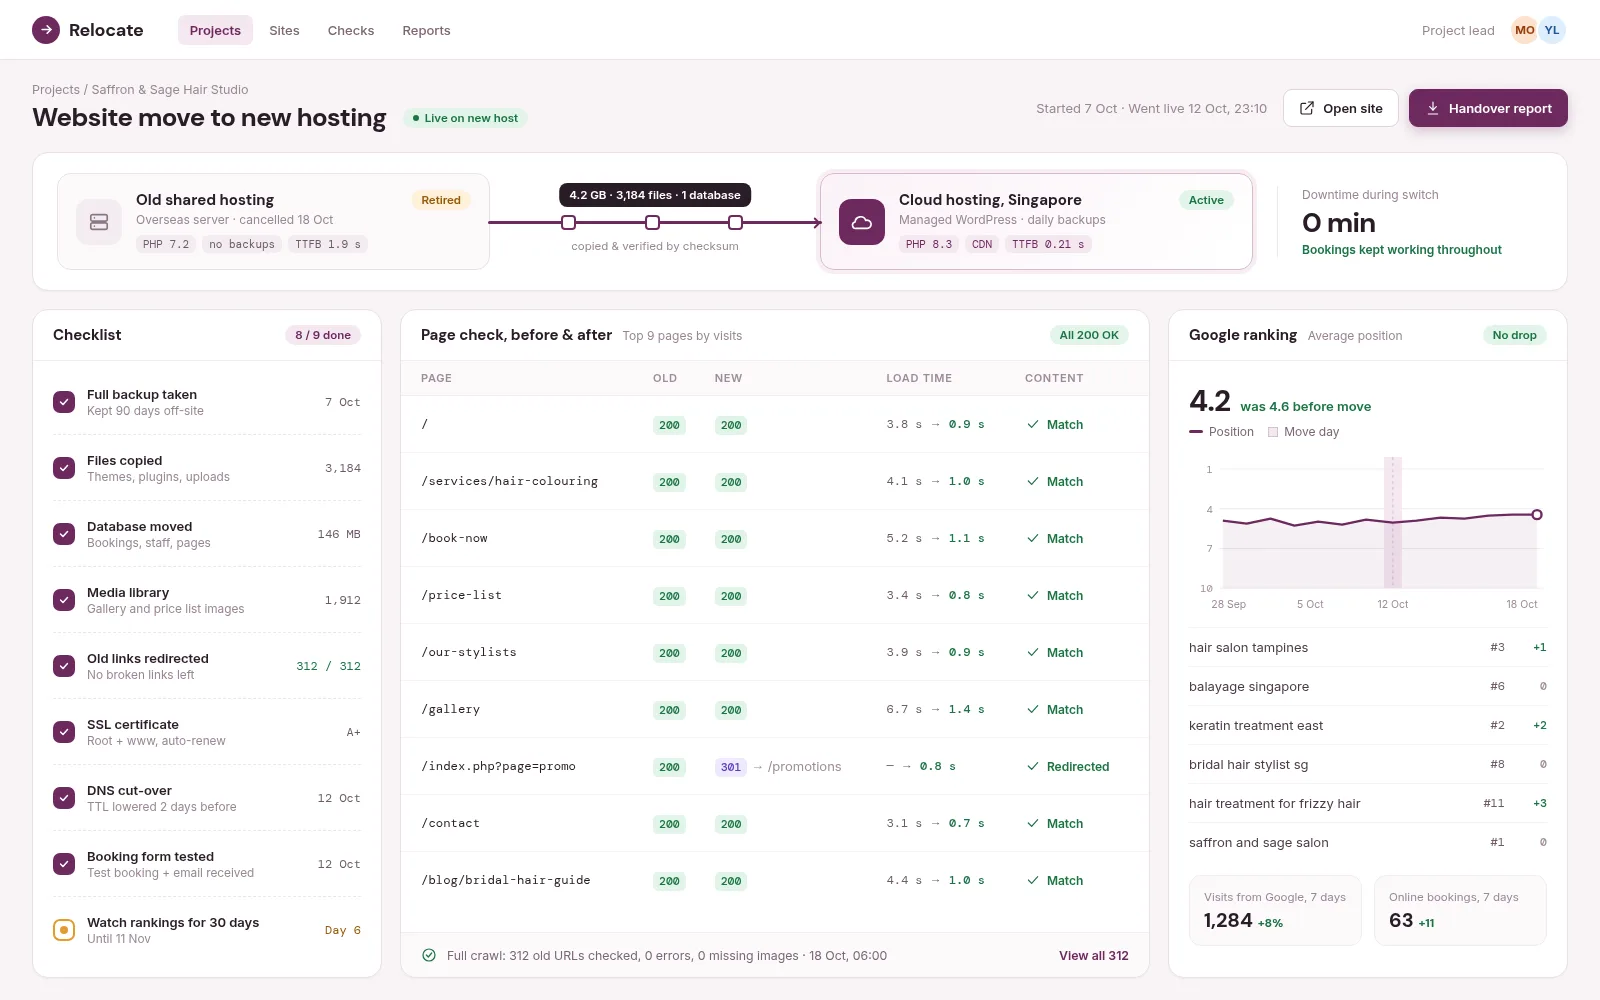Click the Relocate arrow logo icon
Image resolution: width=1600 pixels, height=1000 pixels.
point(46,30)
